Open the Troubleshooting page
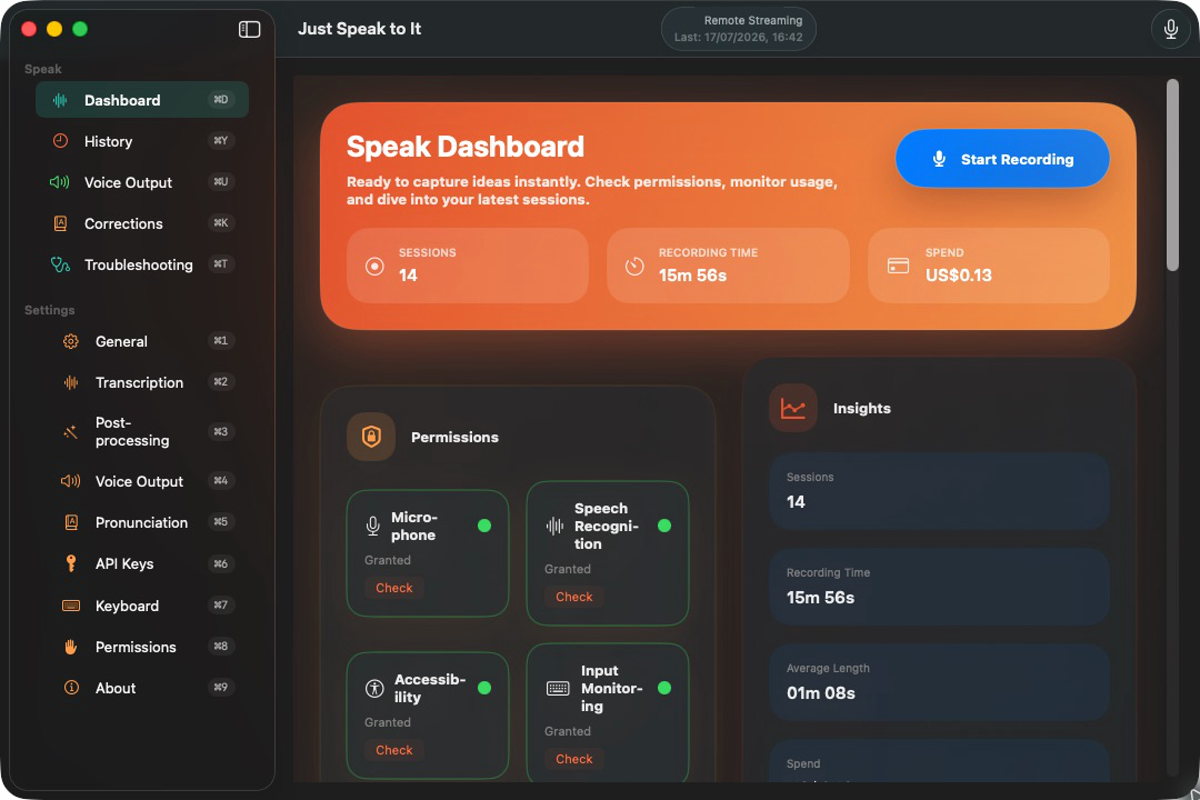The width and height of the screenshot is (1200, 800). click(142, 264)
